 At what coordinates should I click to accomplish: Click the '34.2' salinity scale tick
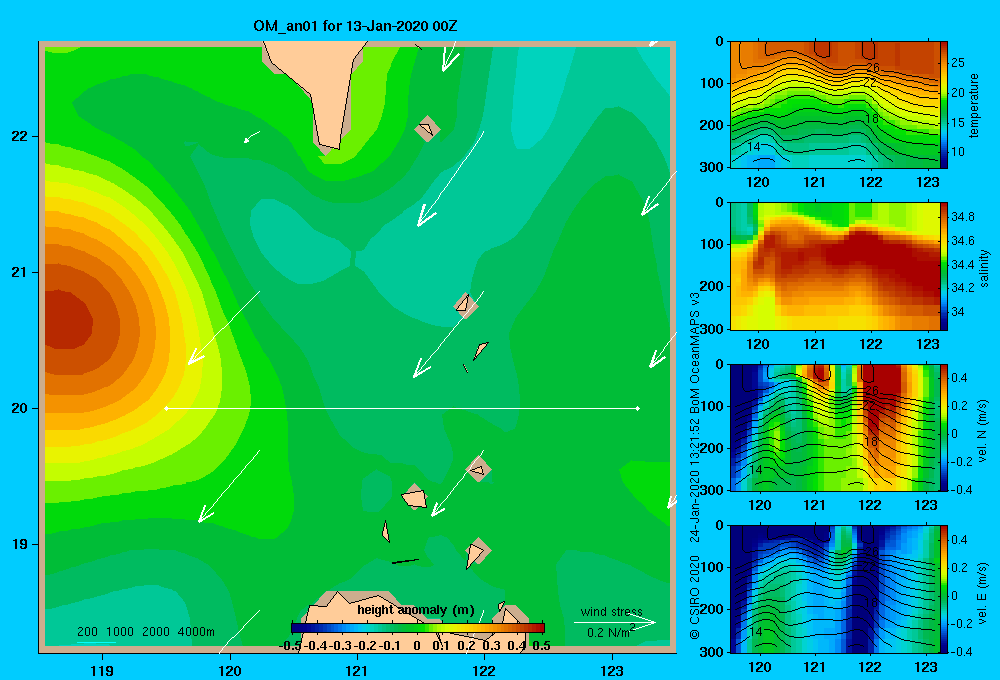tap(962, 288)
